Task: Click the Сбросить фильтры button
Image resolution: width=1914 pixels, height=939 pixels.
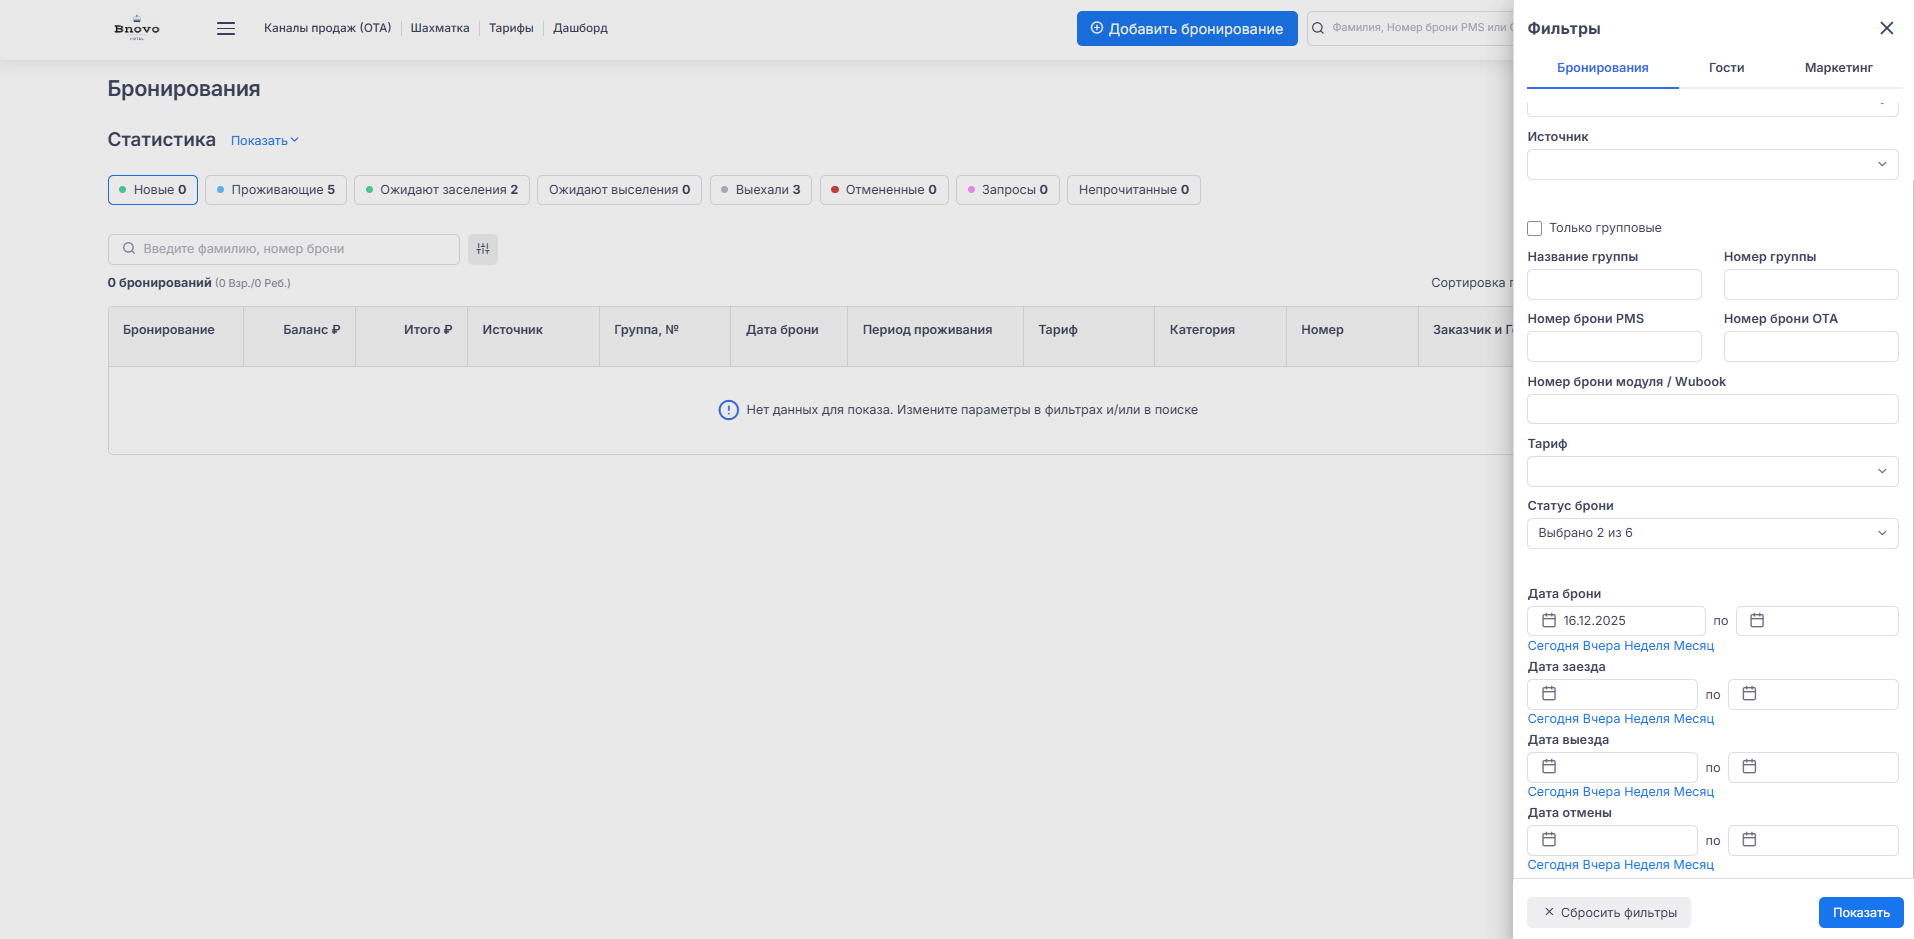Action: (1608, 912)
